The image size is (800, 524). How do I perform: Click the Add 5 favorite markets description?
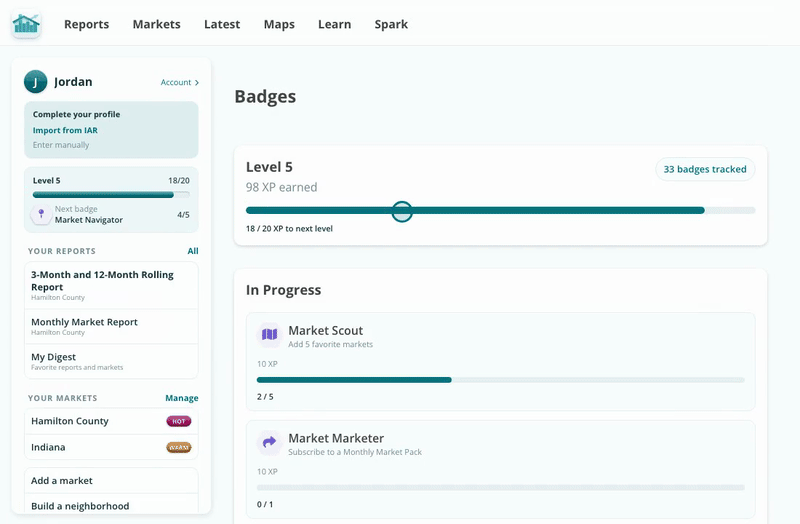coord(331,344)
